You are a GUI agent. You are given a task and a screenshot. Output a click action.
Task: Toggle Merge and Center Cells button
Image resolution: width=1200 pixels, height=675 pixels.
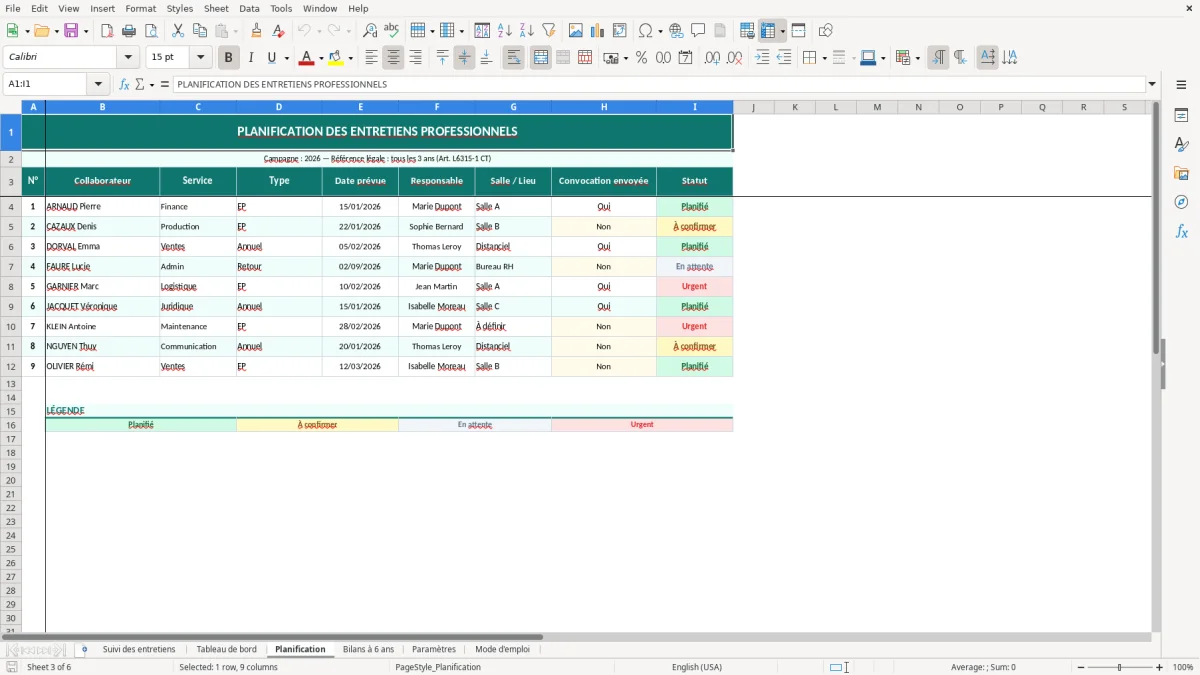pyautogui.click(x=541, y=58)
